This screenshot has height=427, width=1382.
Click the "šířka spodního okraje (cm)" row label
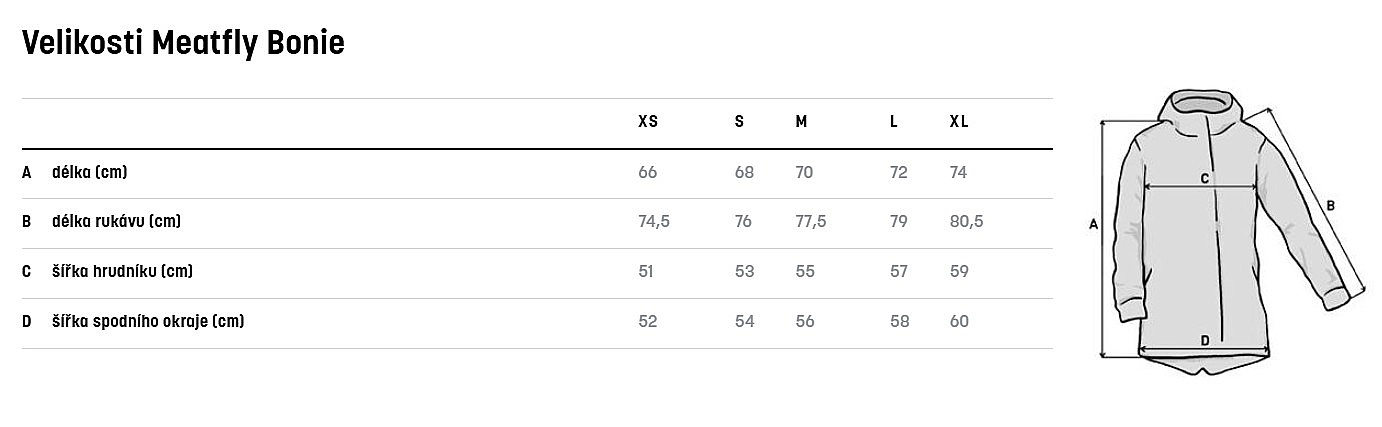pyautogui.click(x=148, y=321)
